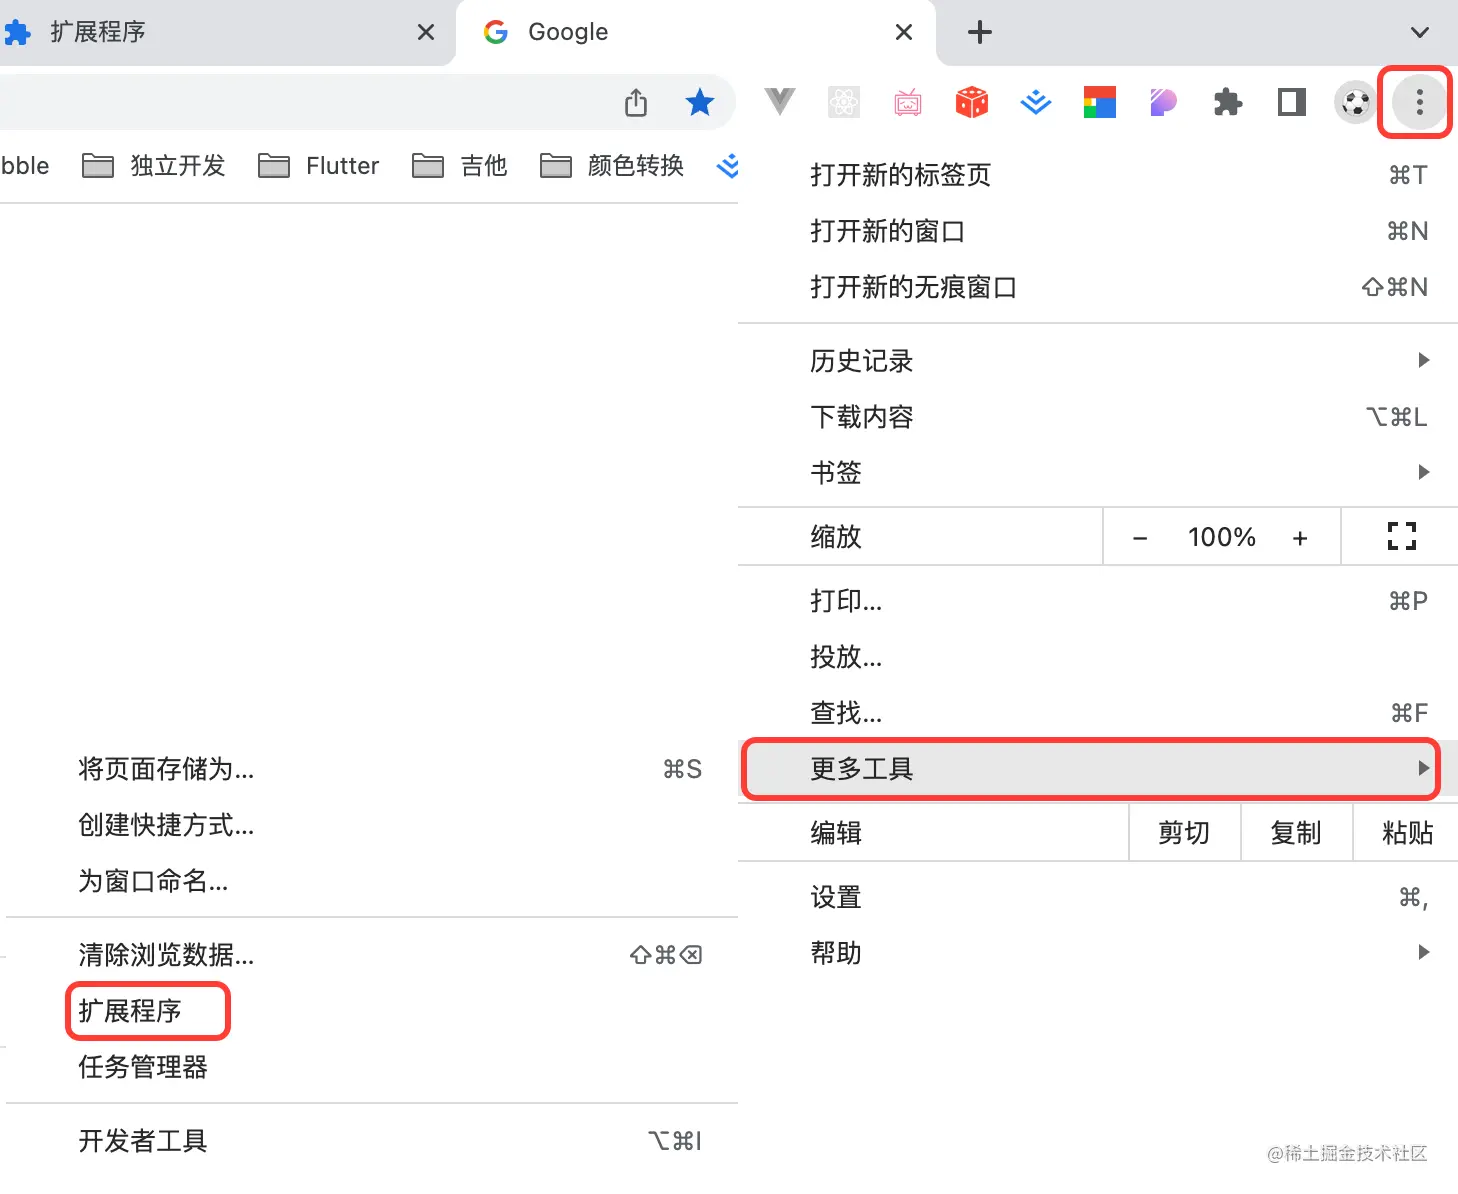Expand the 历史记录 submenu
The image size is (1458, 1194).
1098,361
